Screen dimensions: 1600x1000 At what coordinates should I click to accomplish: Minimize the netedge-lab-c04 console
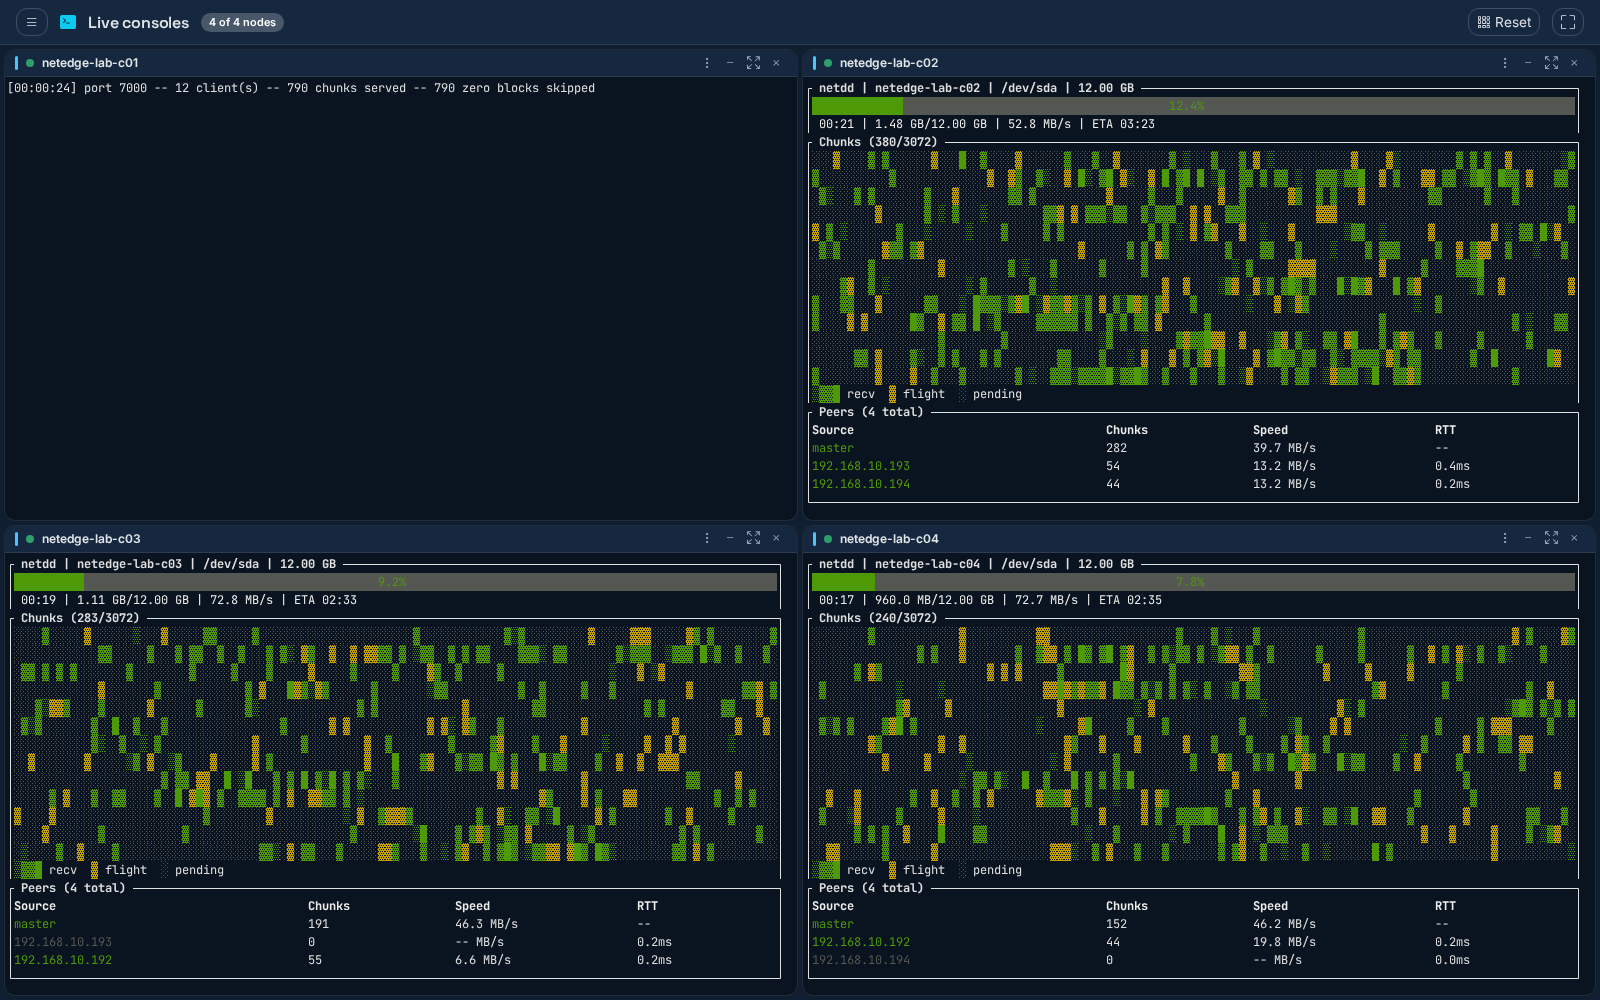pyautogui.click(x=1528, y=538)
